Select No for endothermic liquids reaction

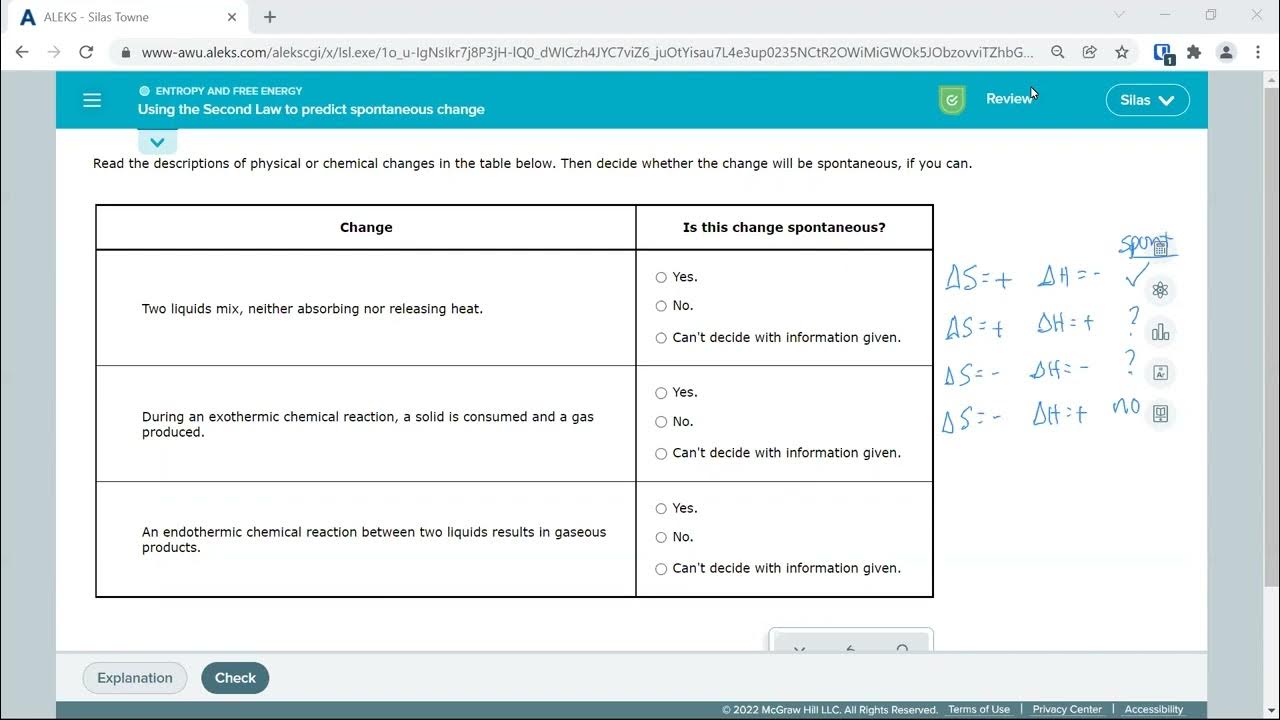click(661, 538)
